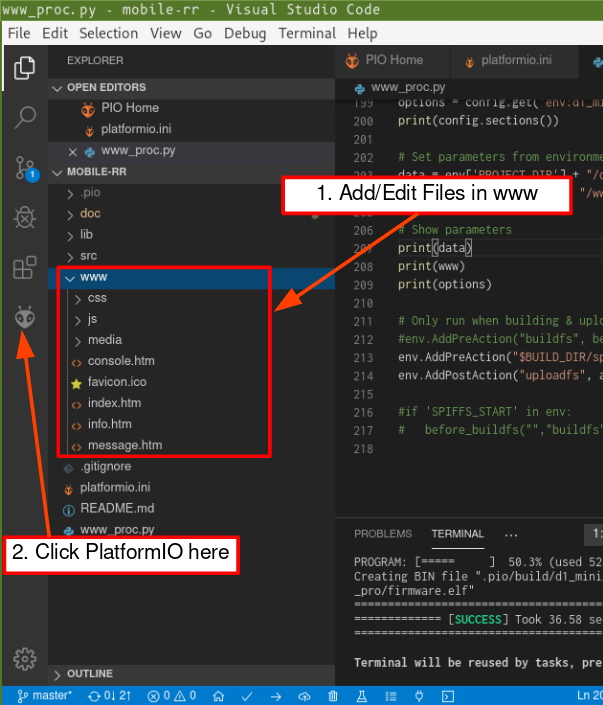Open favicon.ico file in explorer
603x705 pixels.
191,382
